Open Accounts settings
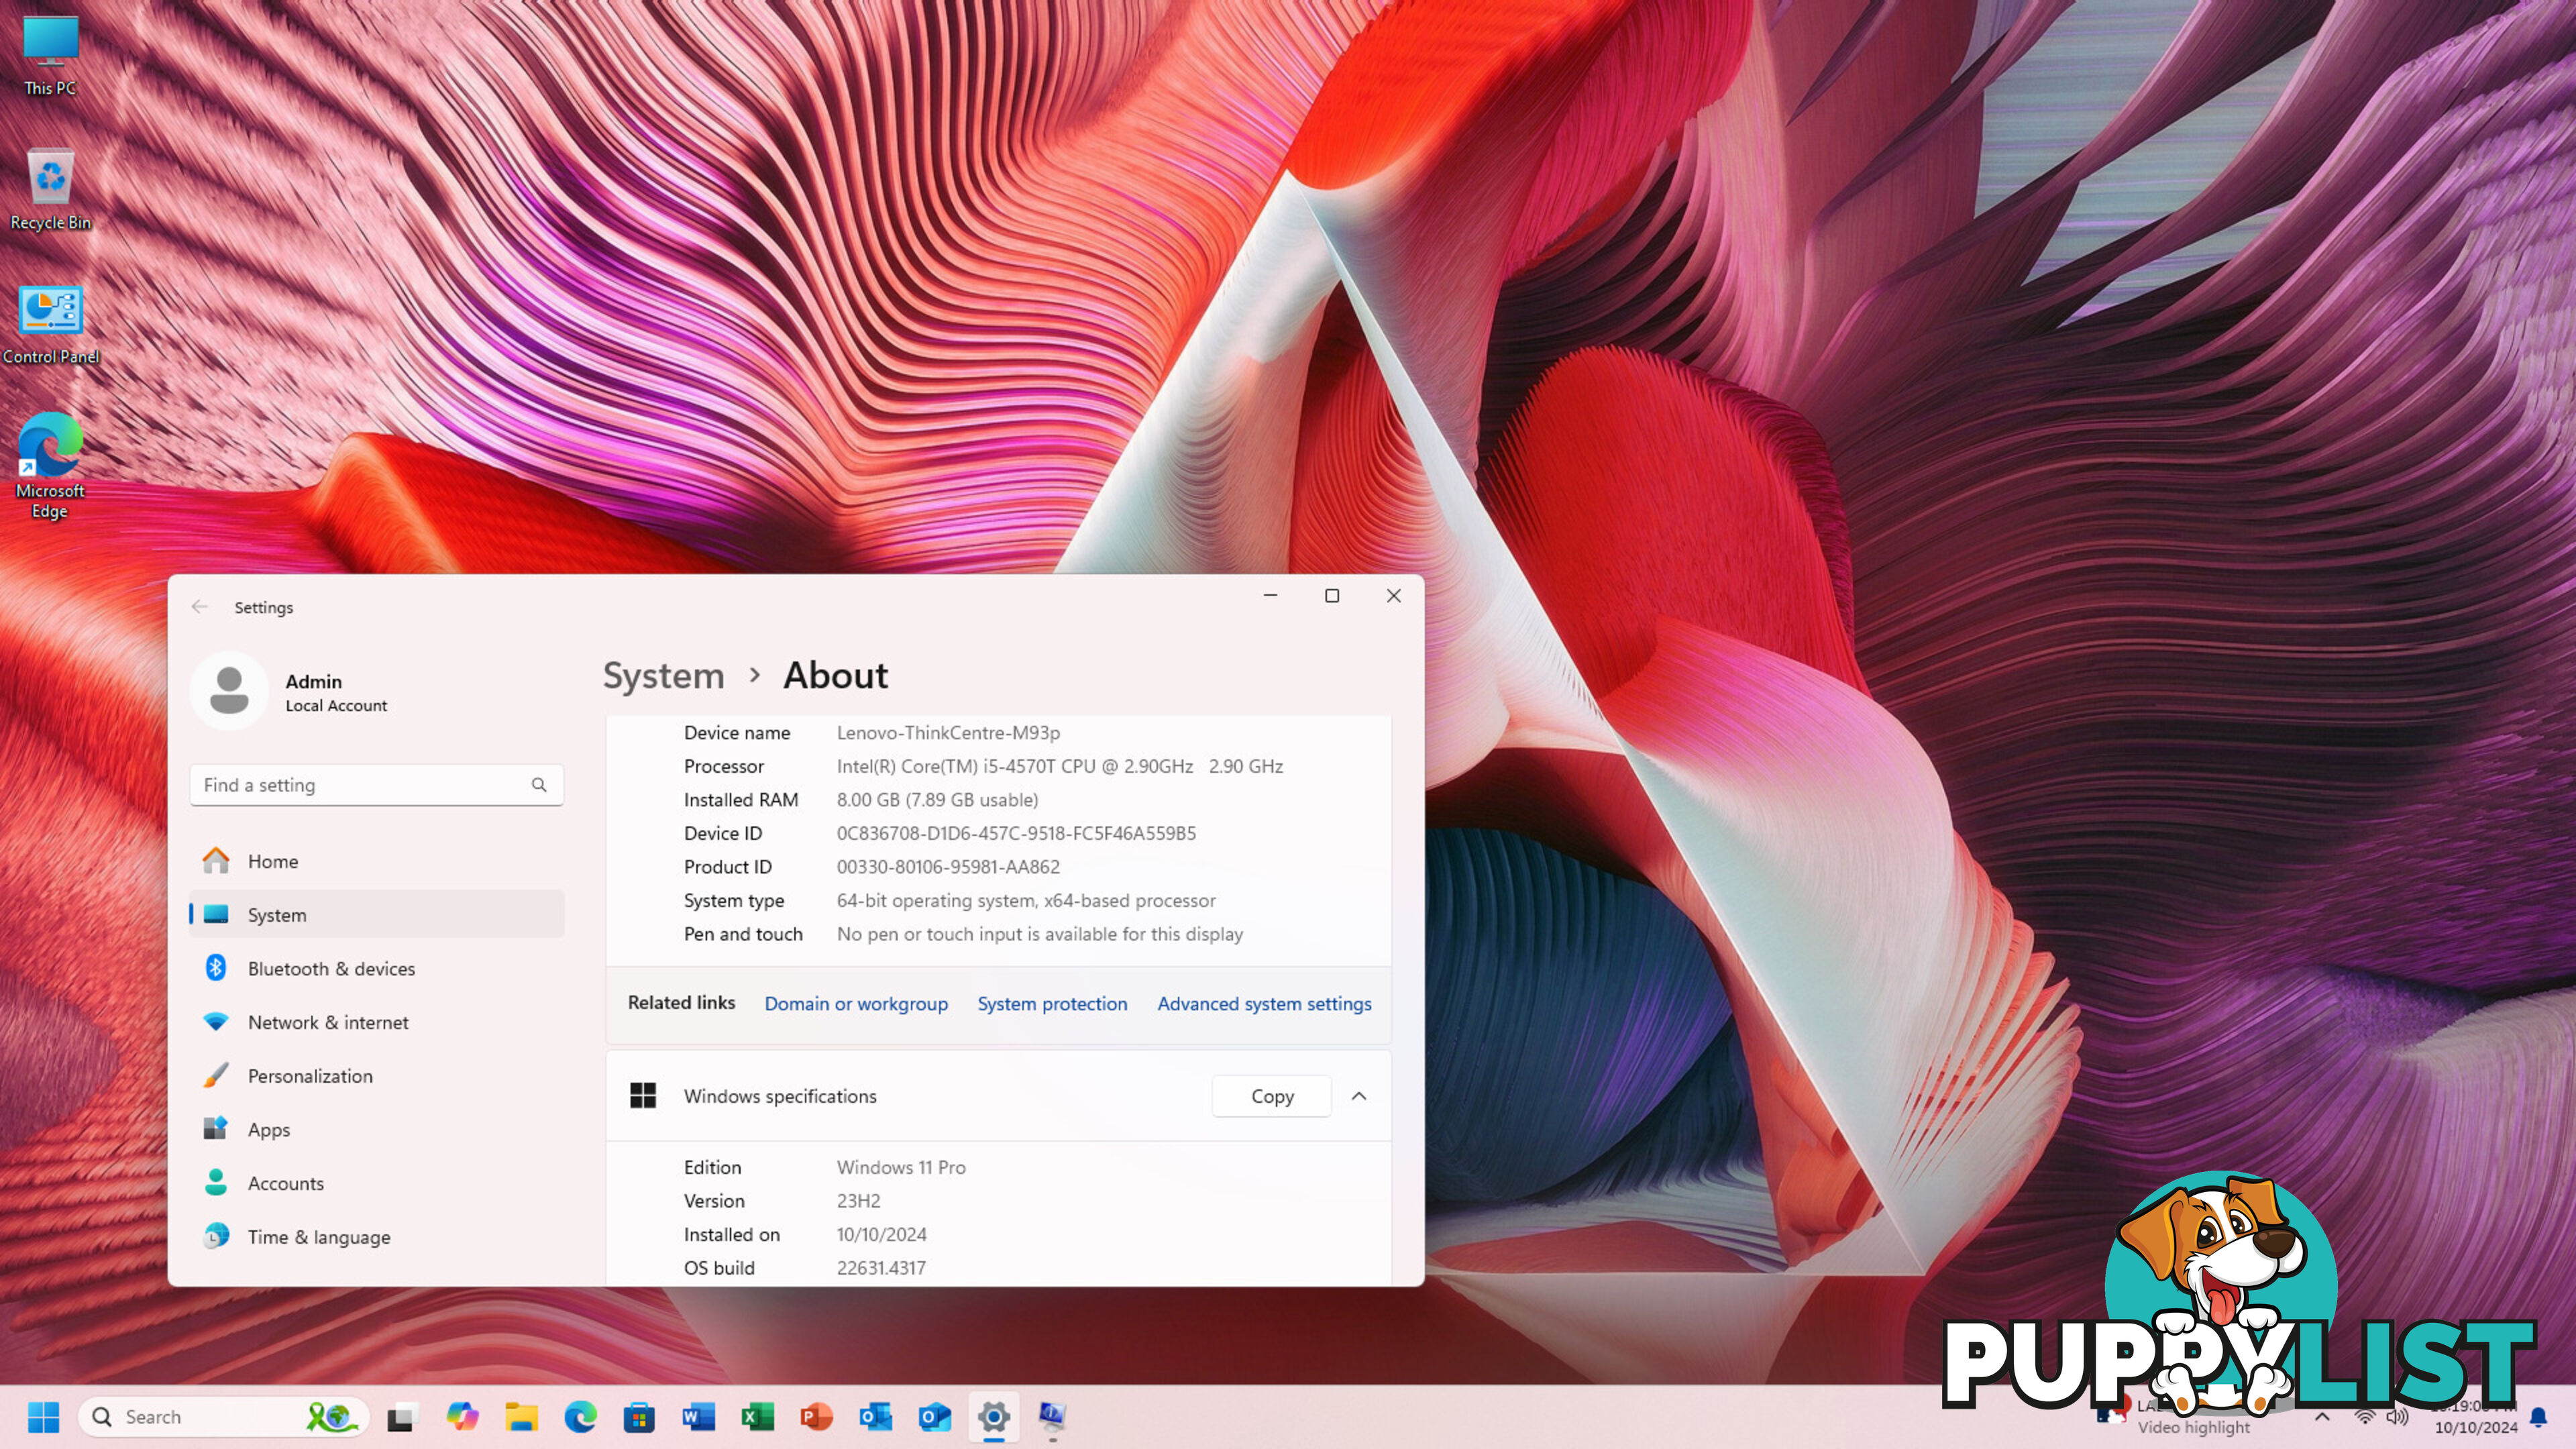Screen dimensions: 2576x1449 pyautogui.click(x=376, y=1183)
